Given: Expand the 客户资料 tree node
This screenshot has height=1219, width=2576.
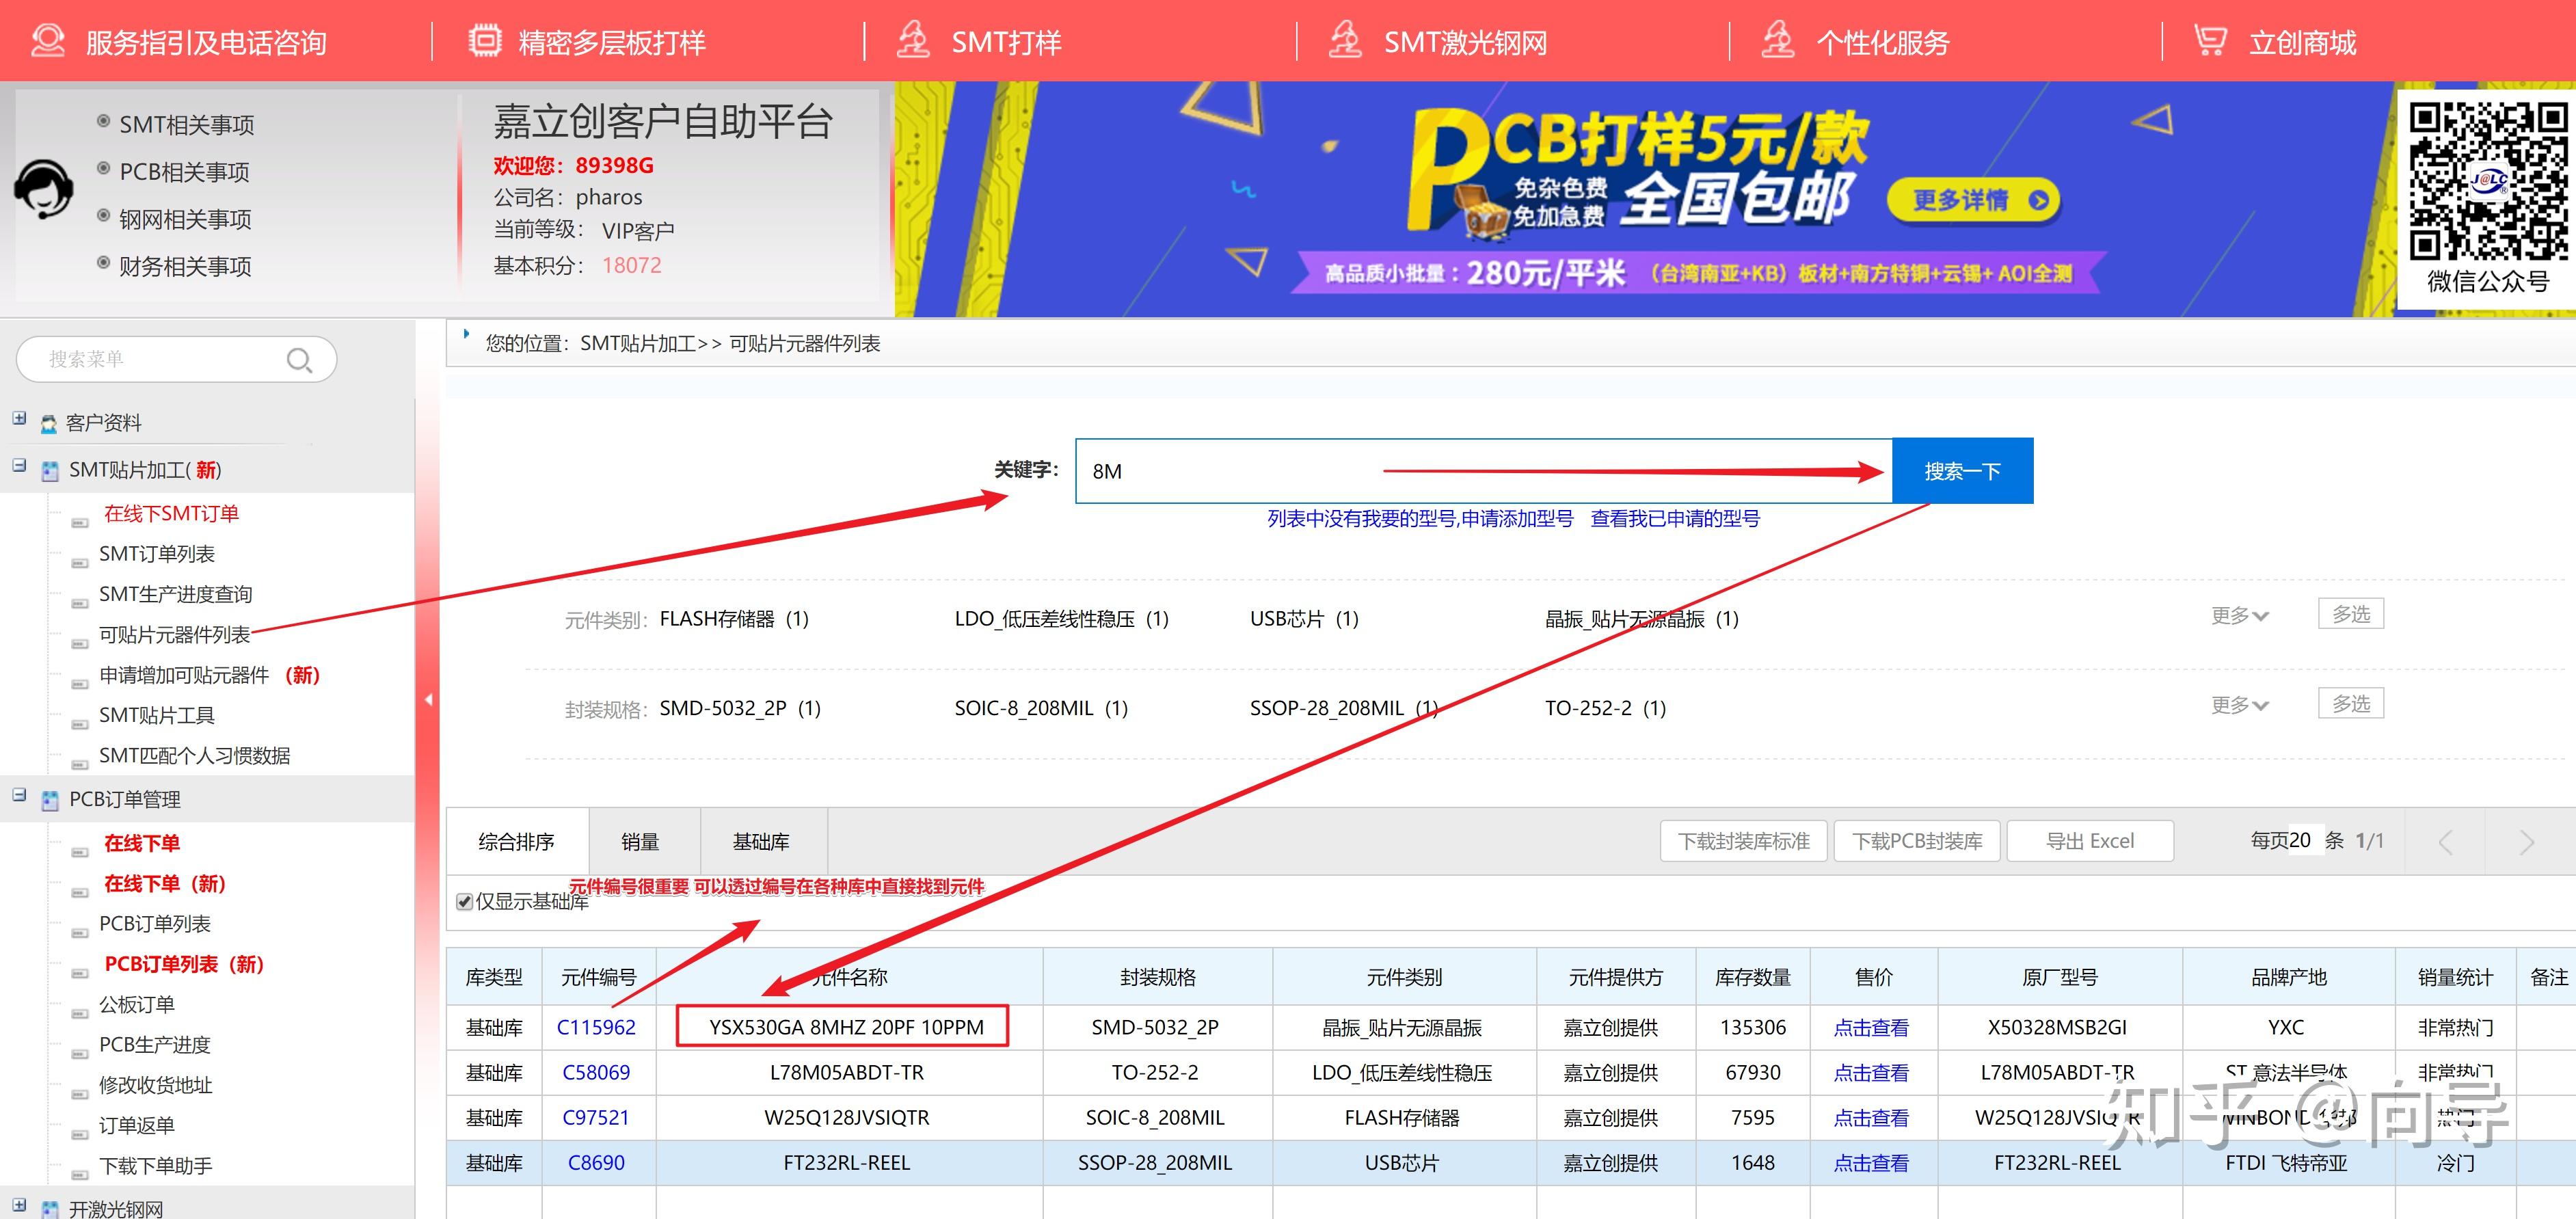Looking at the screenshot, I should click(19, 418).
